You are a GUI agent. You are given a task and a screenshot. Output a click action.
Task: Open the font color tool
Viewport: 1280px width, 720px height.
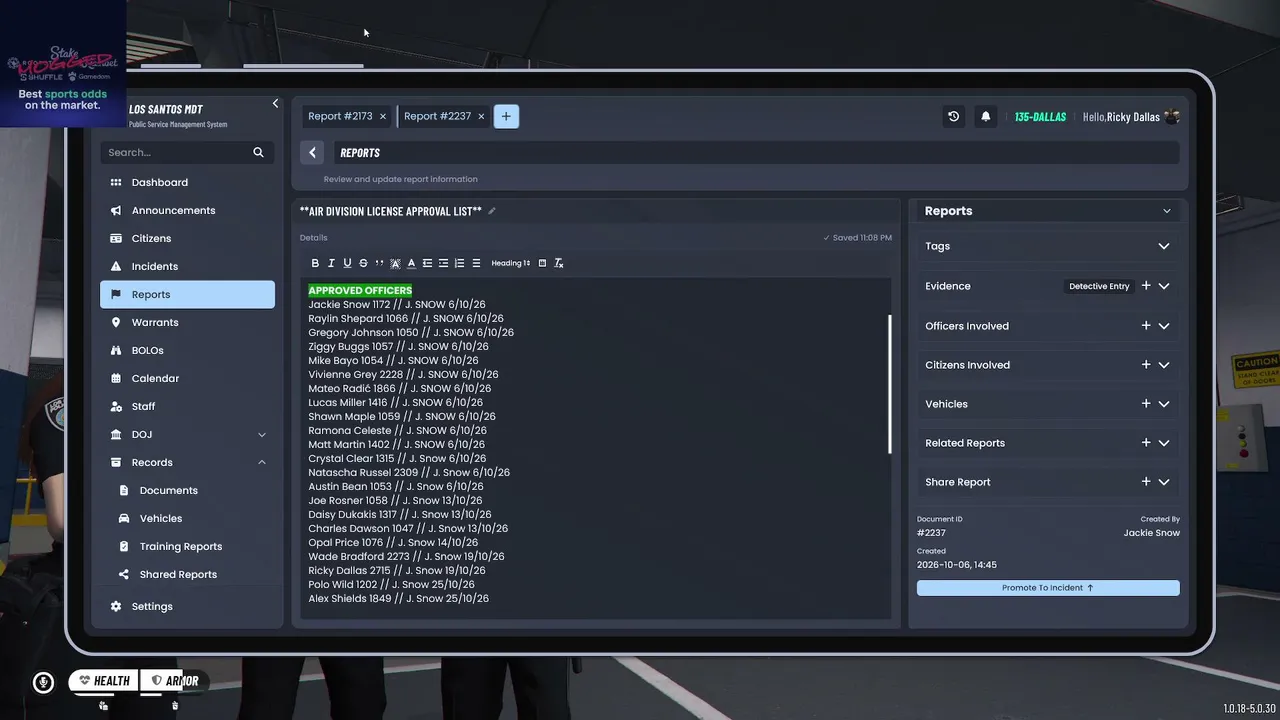click(411, 263)
